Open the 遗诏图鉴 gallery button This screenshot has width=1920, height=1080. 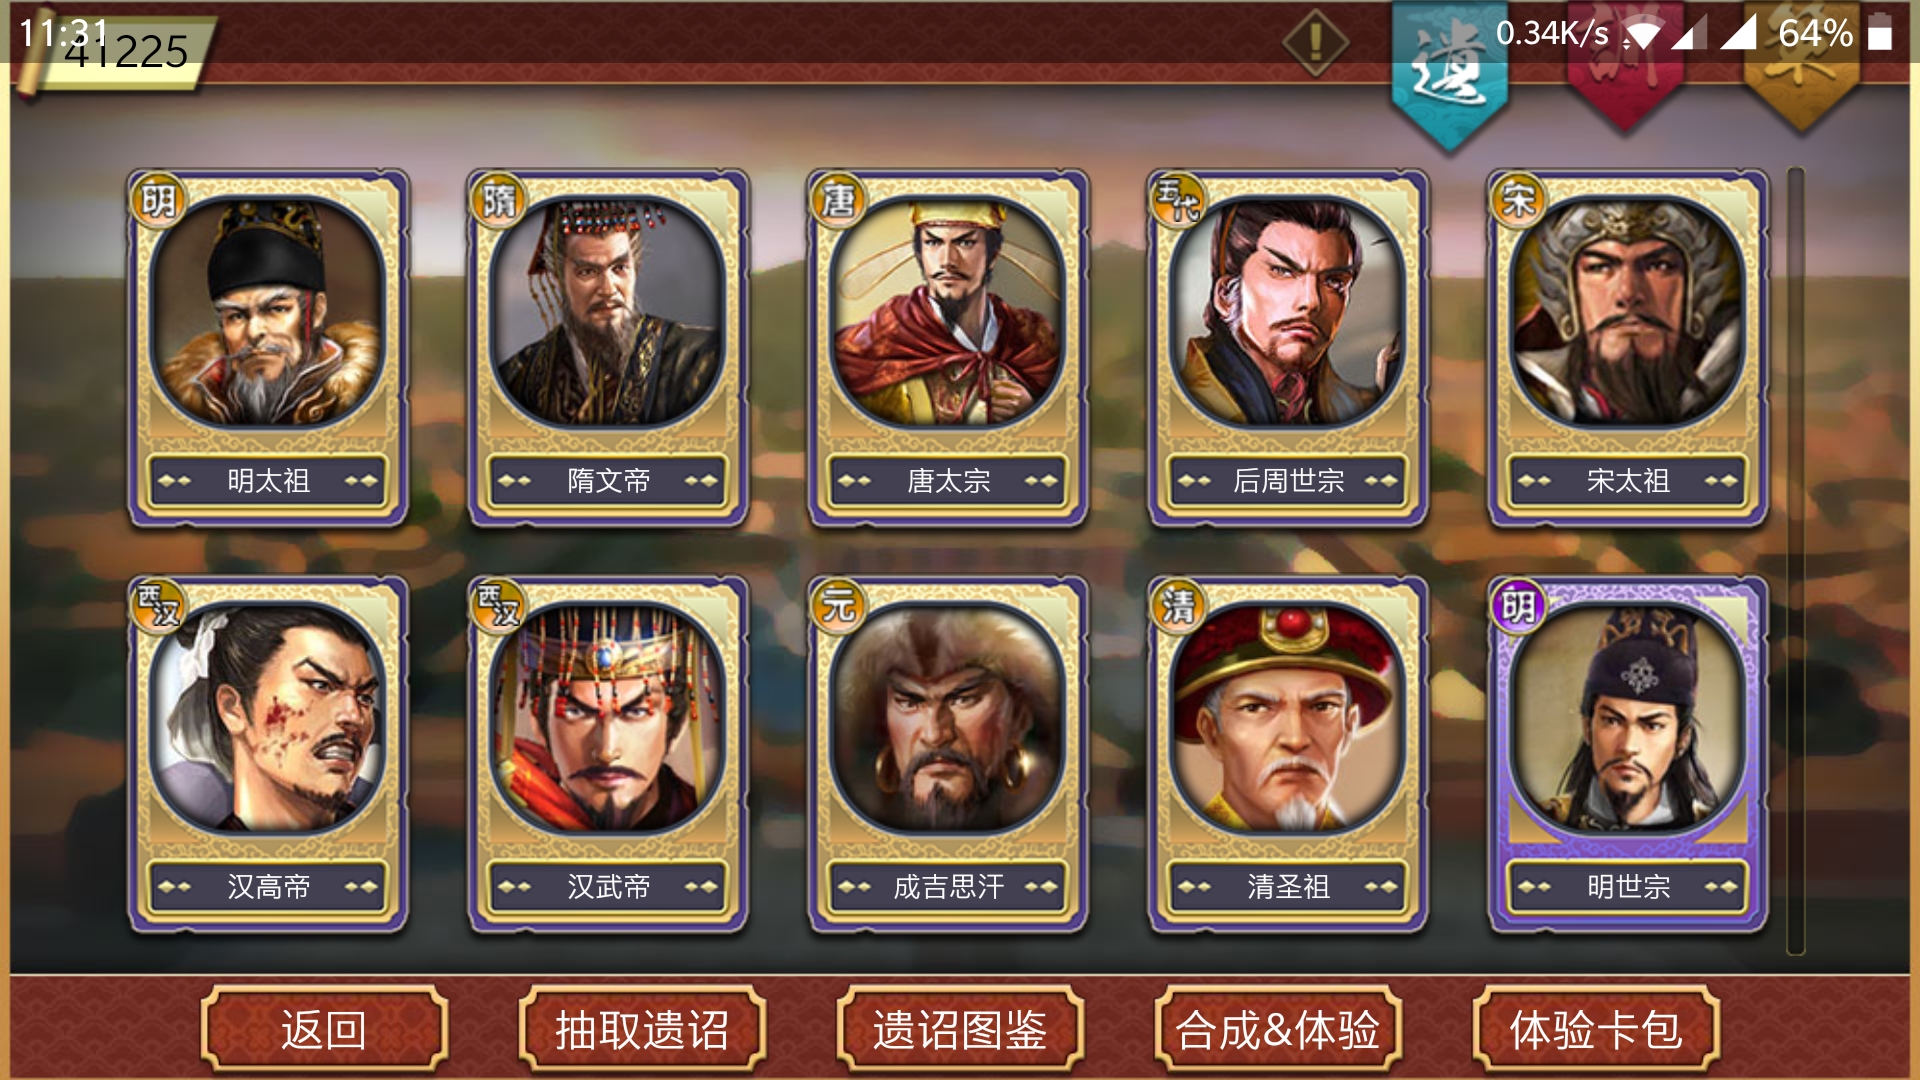click(x=960, y=1029)
